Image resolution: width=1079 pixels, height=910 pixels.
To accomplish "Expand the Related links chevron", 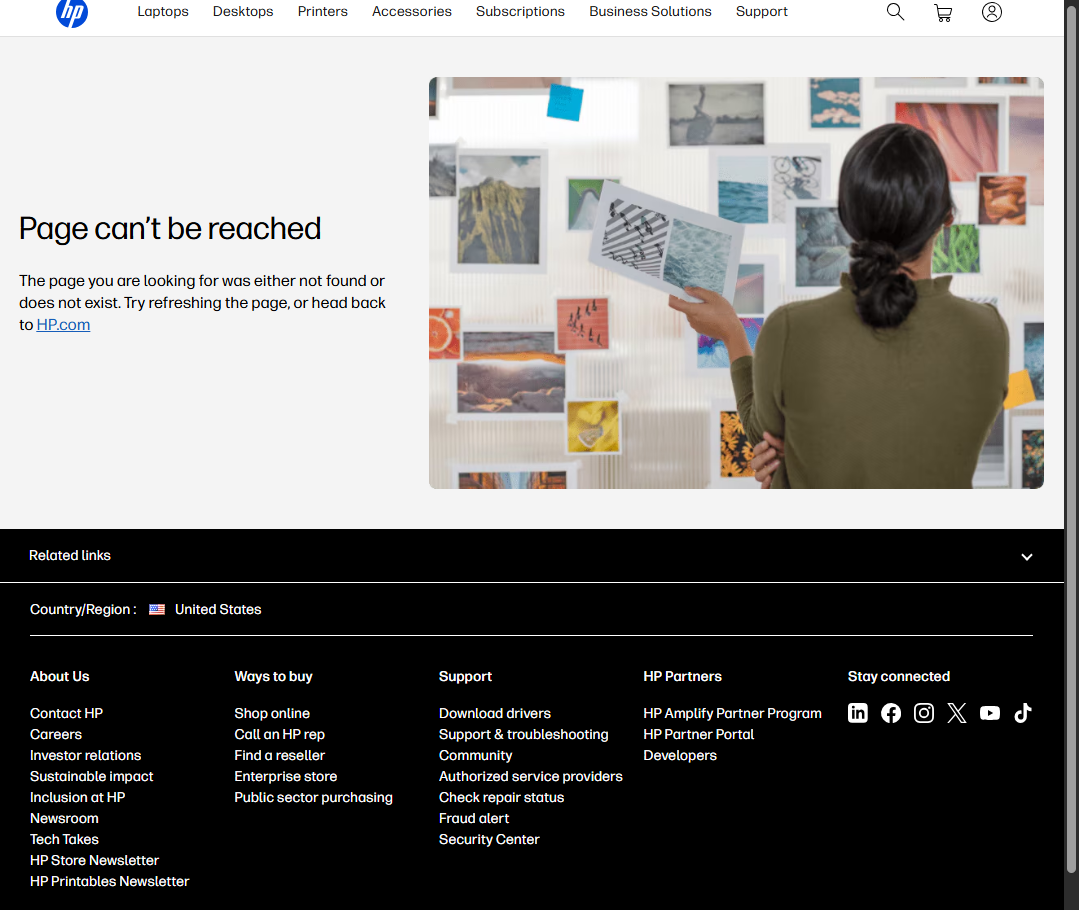I will 1026,556.
